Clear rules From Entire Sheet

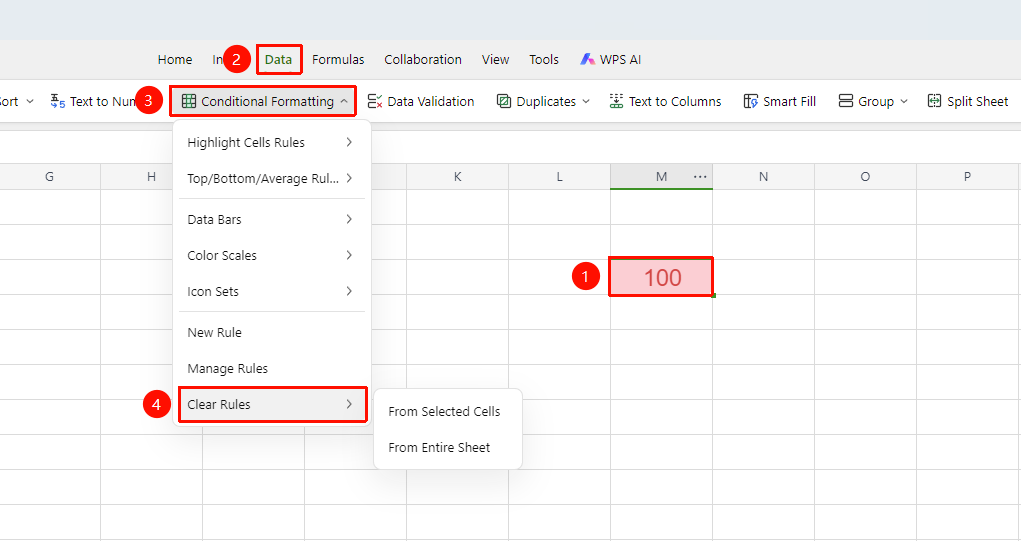pyautogui.click(x=447, y=447)
